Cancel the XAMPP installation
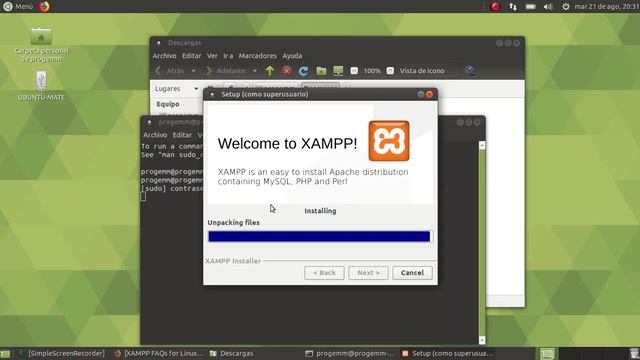The width and height of the screenshot is (640, 360). coord(412,273)
